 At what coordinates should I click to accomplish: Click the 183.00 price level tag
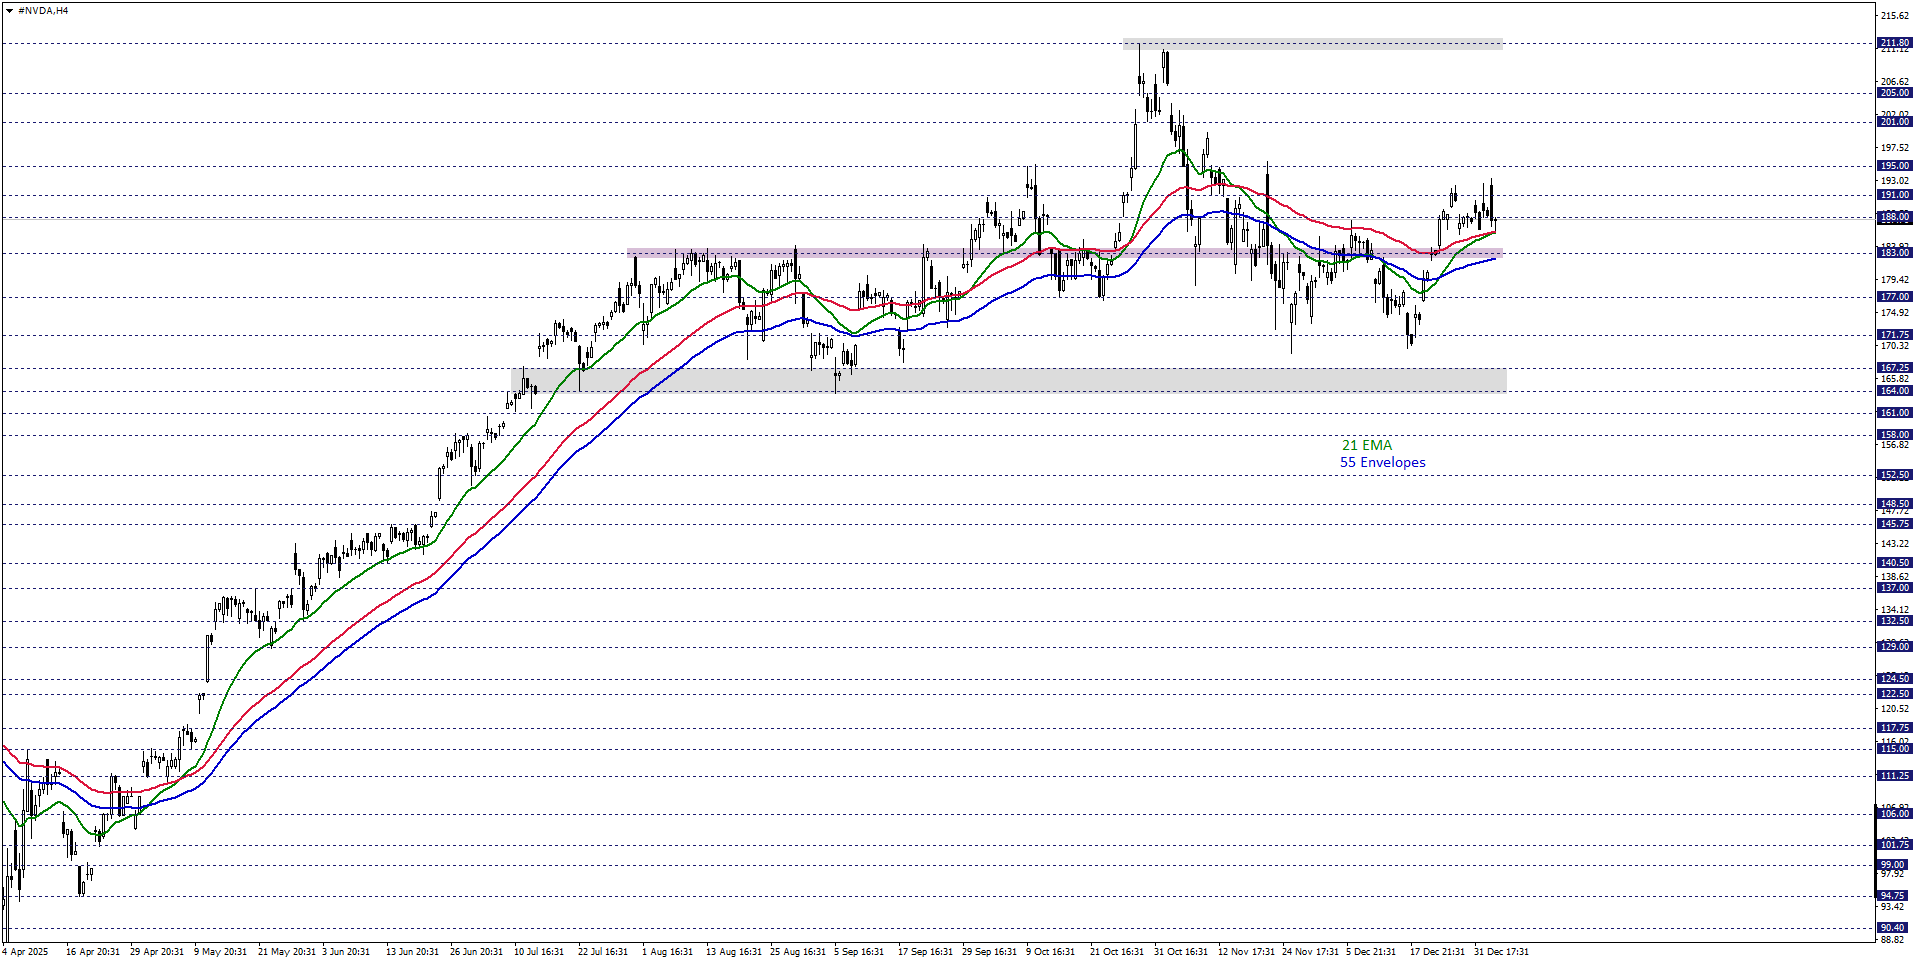click(1894, 253)
